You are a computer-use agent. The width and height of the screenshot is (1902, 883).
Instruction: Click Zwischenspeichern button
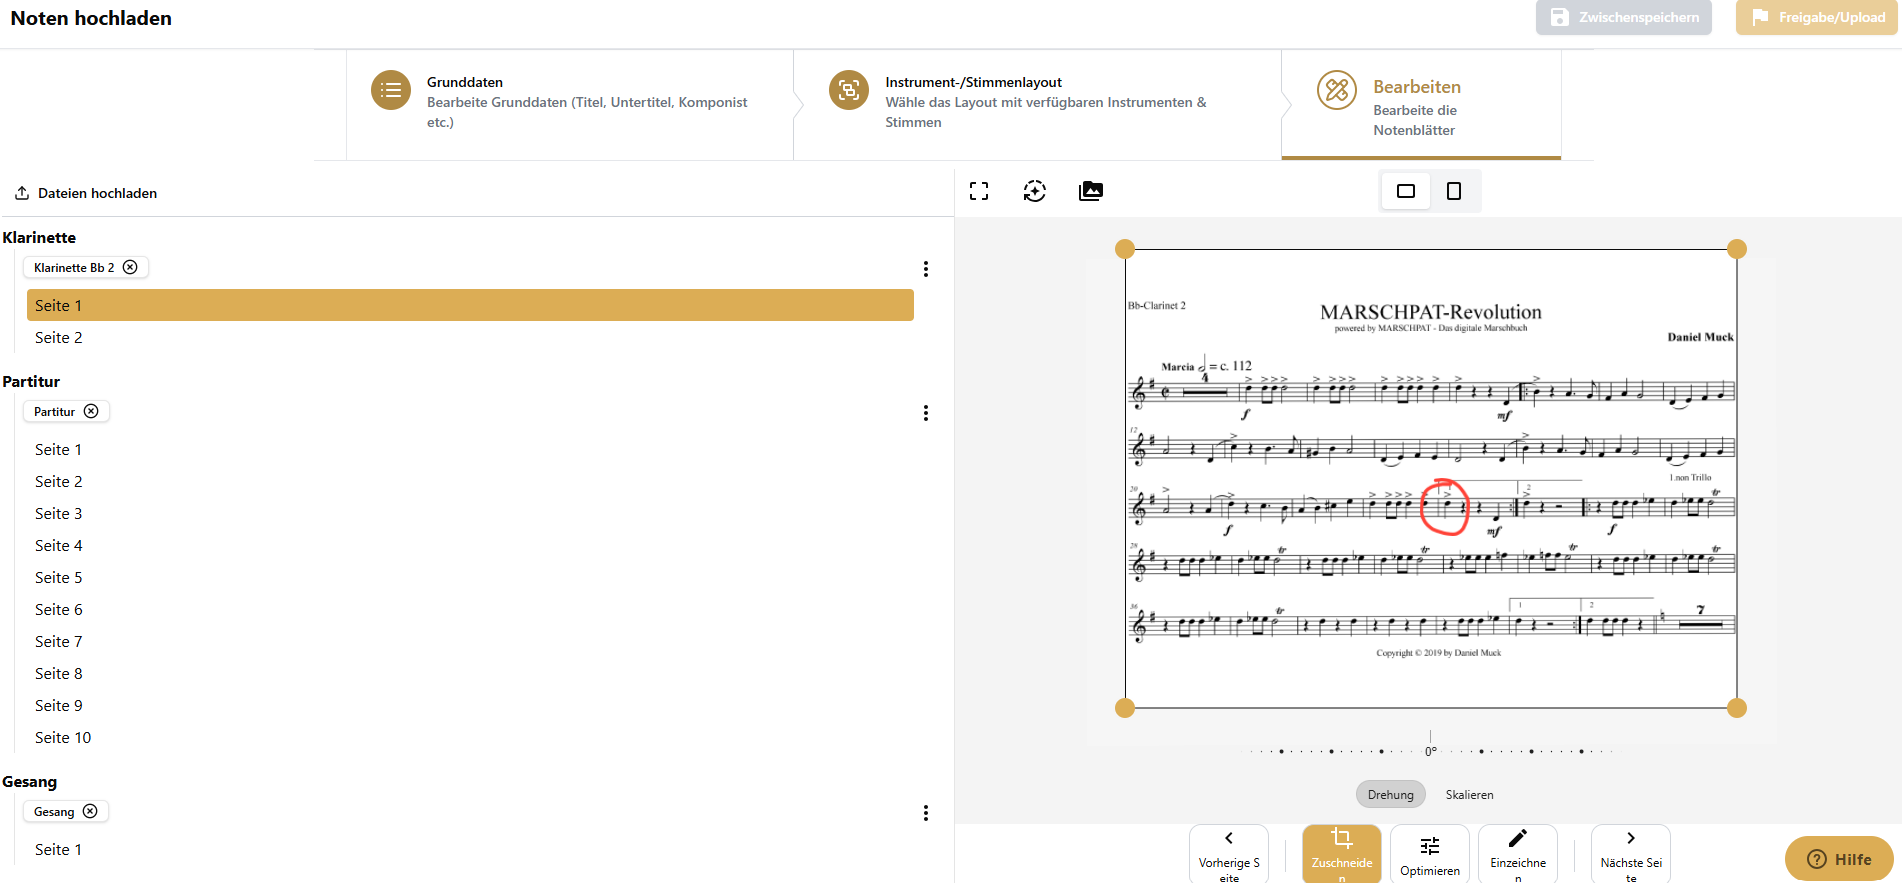(1624, 17)
